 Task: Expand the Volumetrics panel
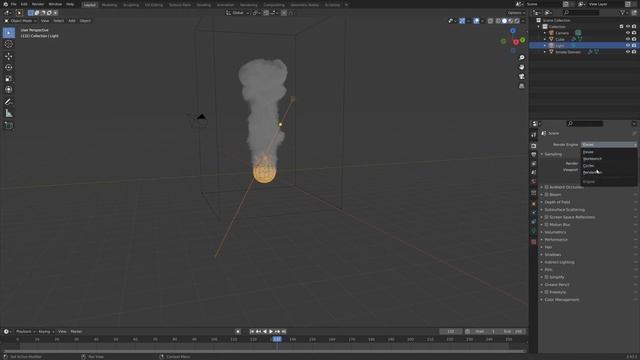555,232
